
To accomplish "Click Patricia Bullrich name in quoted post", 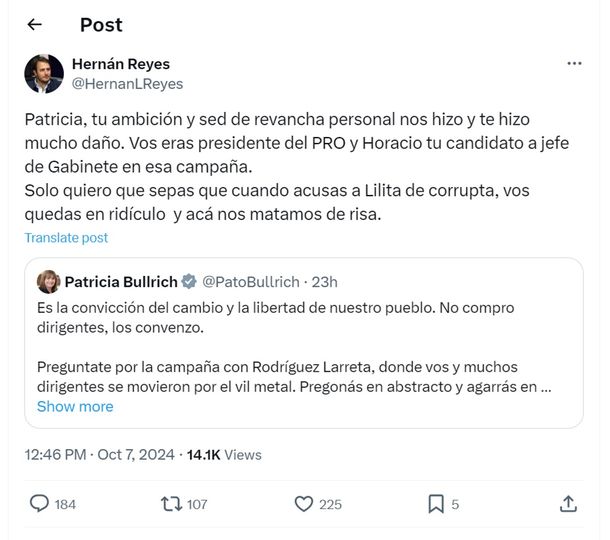I will pos(121,282).
